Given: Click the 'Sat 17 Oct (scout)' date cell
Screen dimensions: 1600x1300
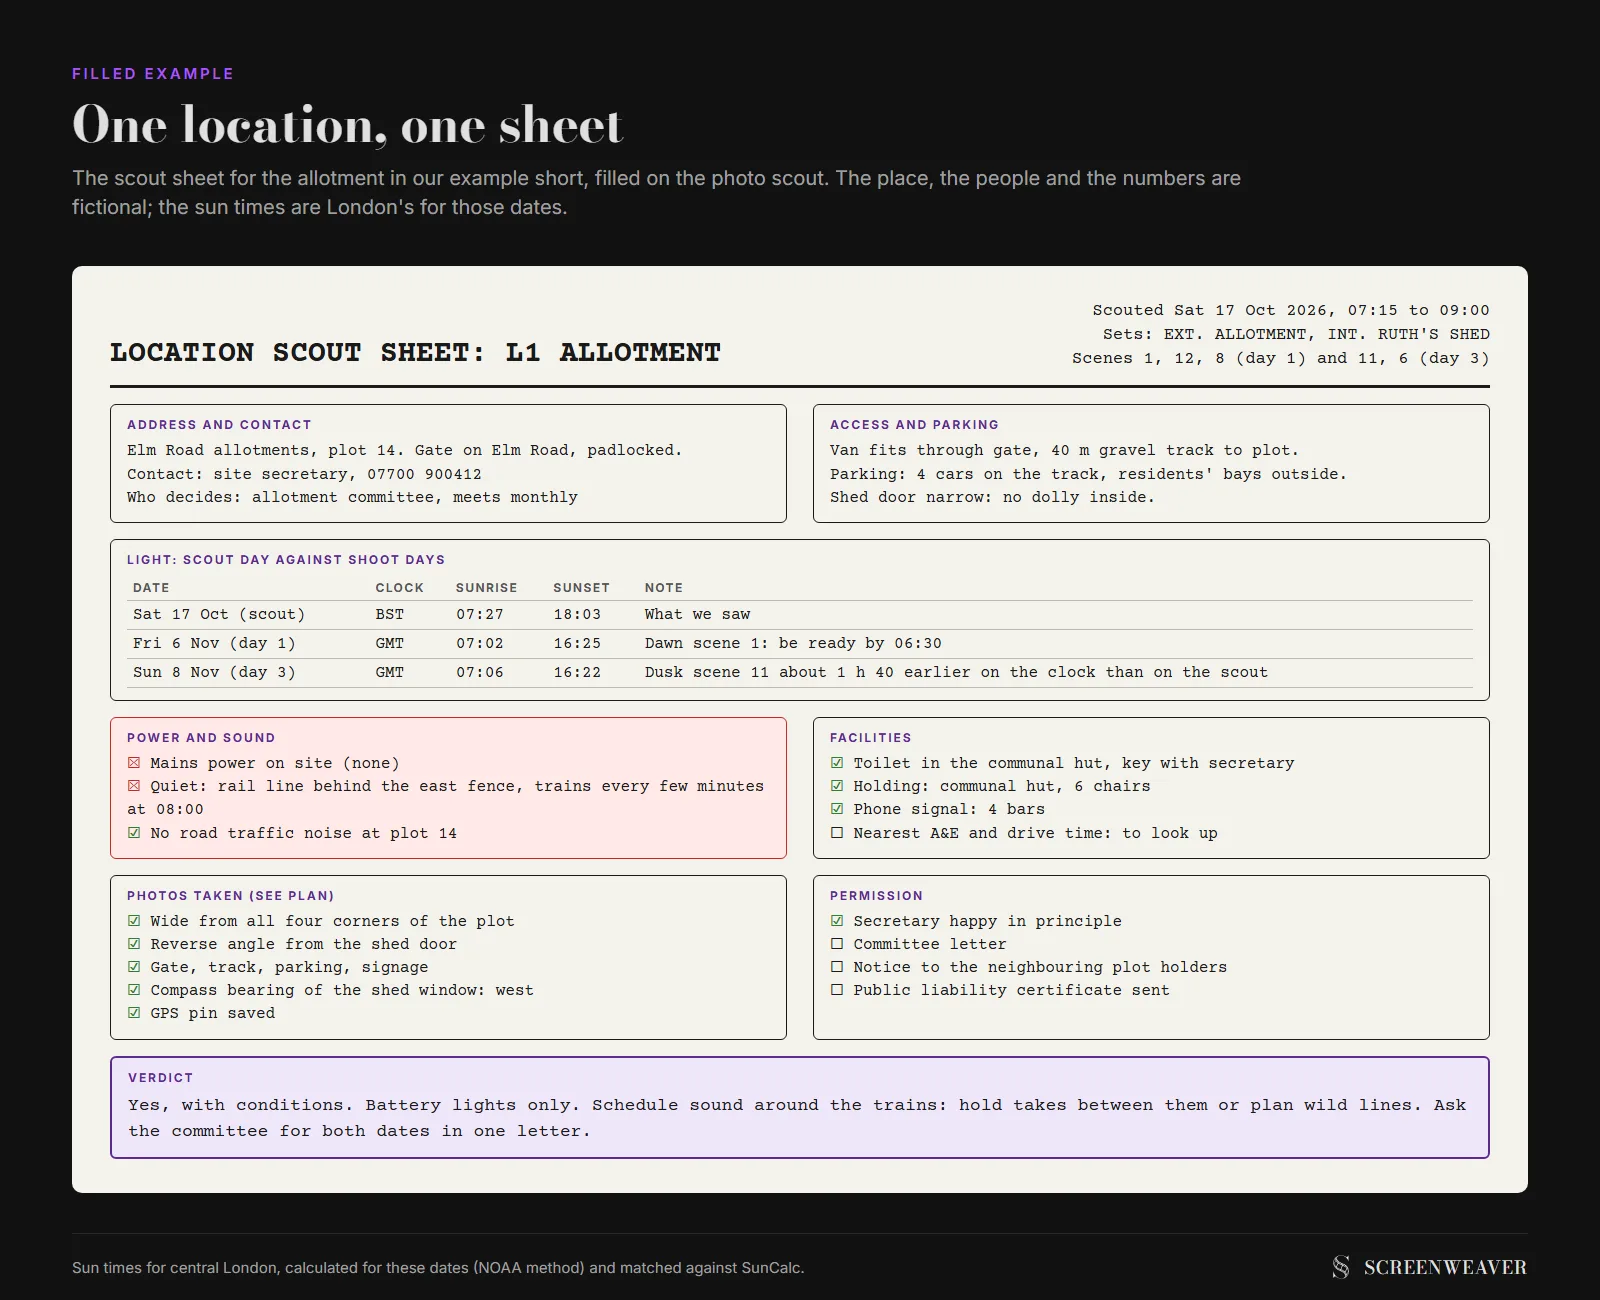Looking at the screenshot, I should (219, 615).
